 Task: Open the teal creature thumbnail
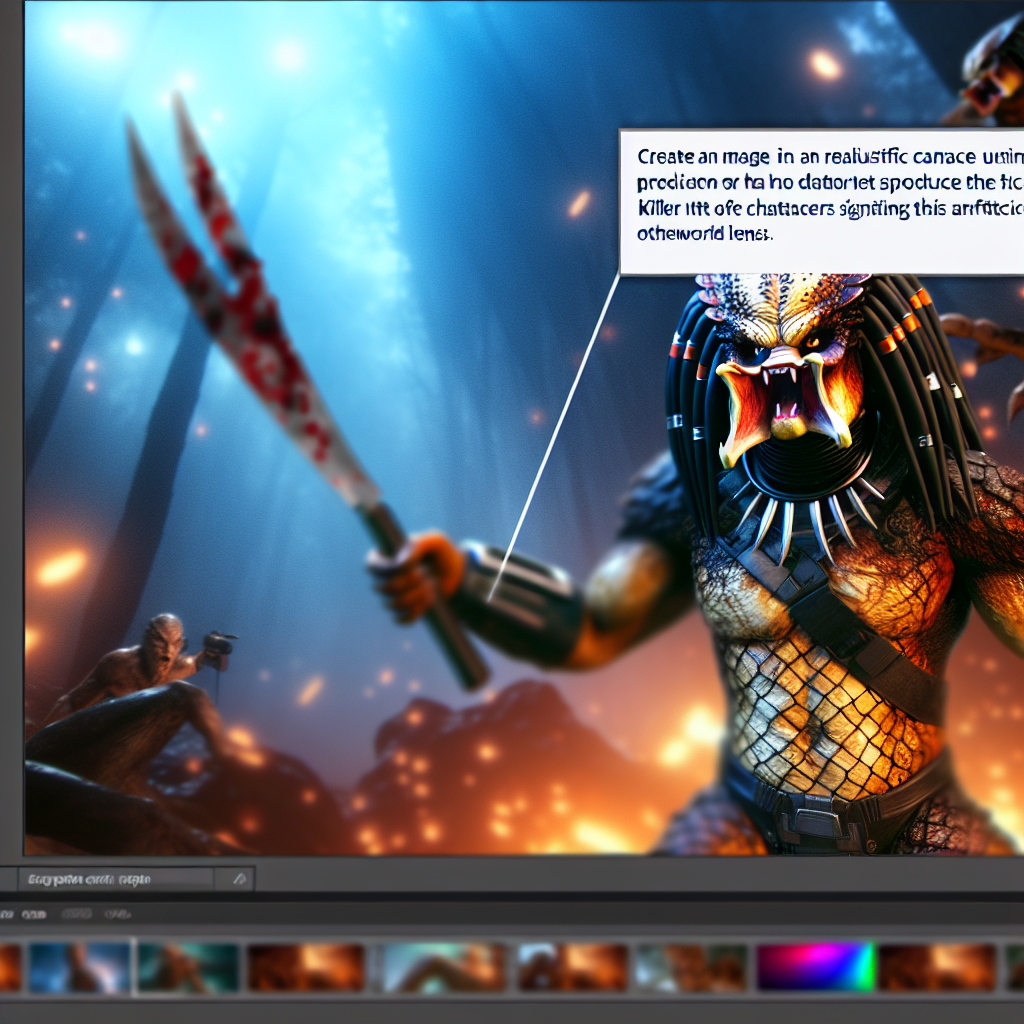click(188, 967)
